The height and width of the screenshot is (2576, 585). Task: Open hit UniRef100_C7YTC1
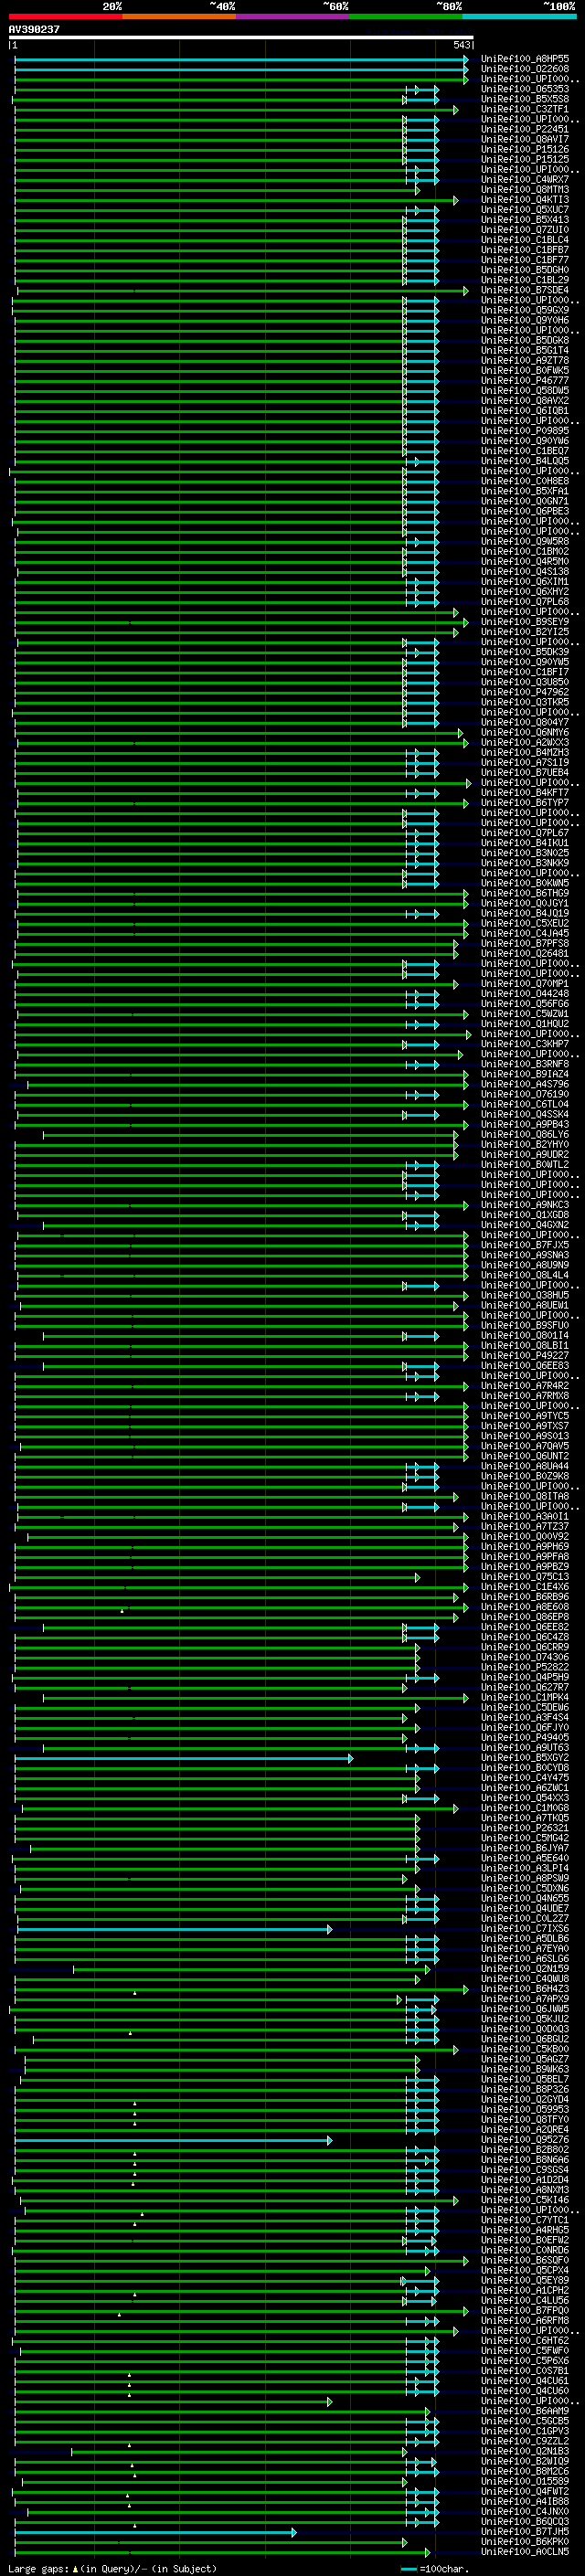pyautogui.click(x=525, y=2220)
